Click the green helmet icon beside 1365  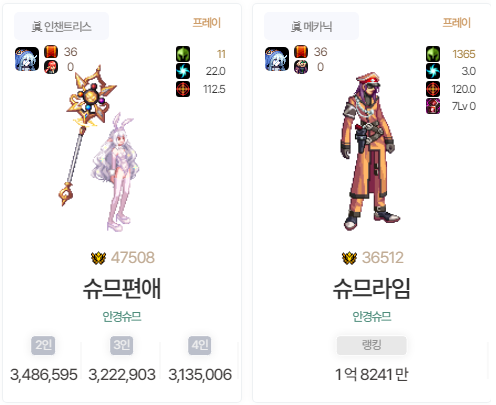(433, 54)
